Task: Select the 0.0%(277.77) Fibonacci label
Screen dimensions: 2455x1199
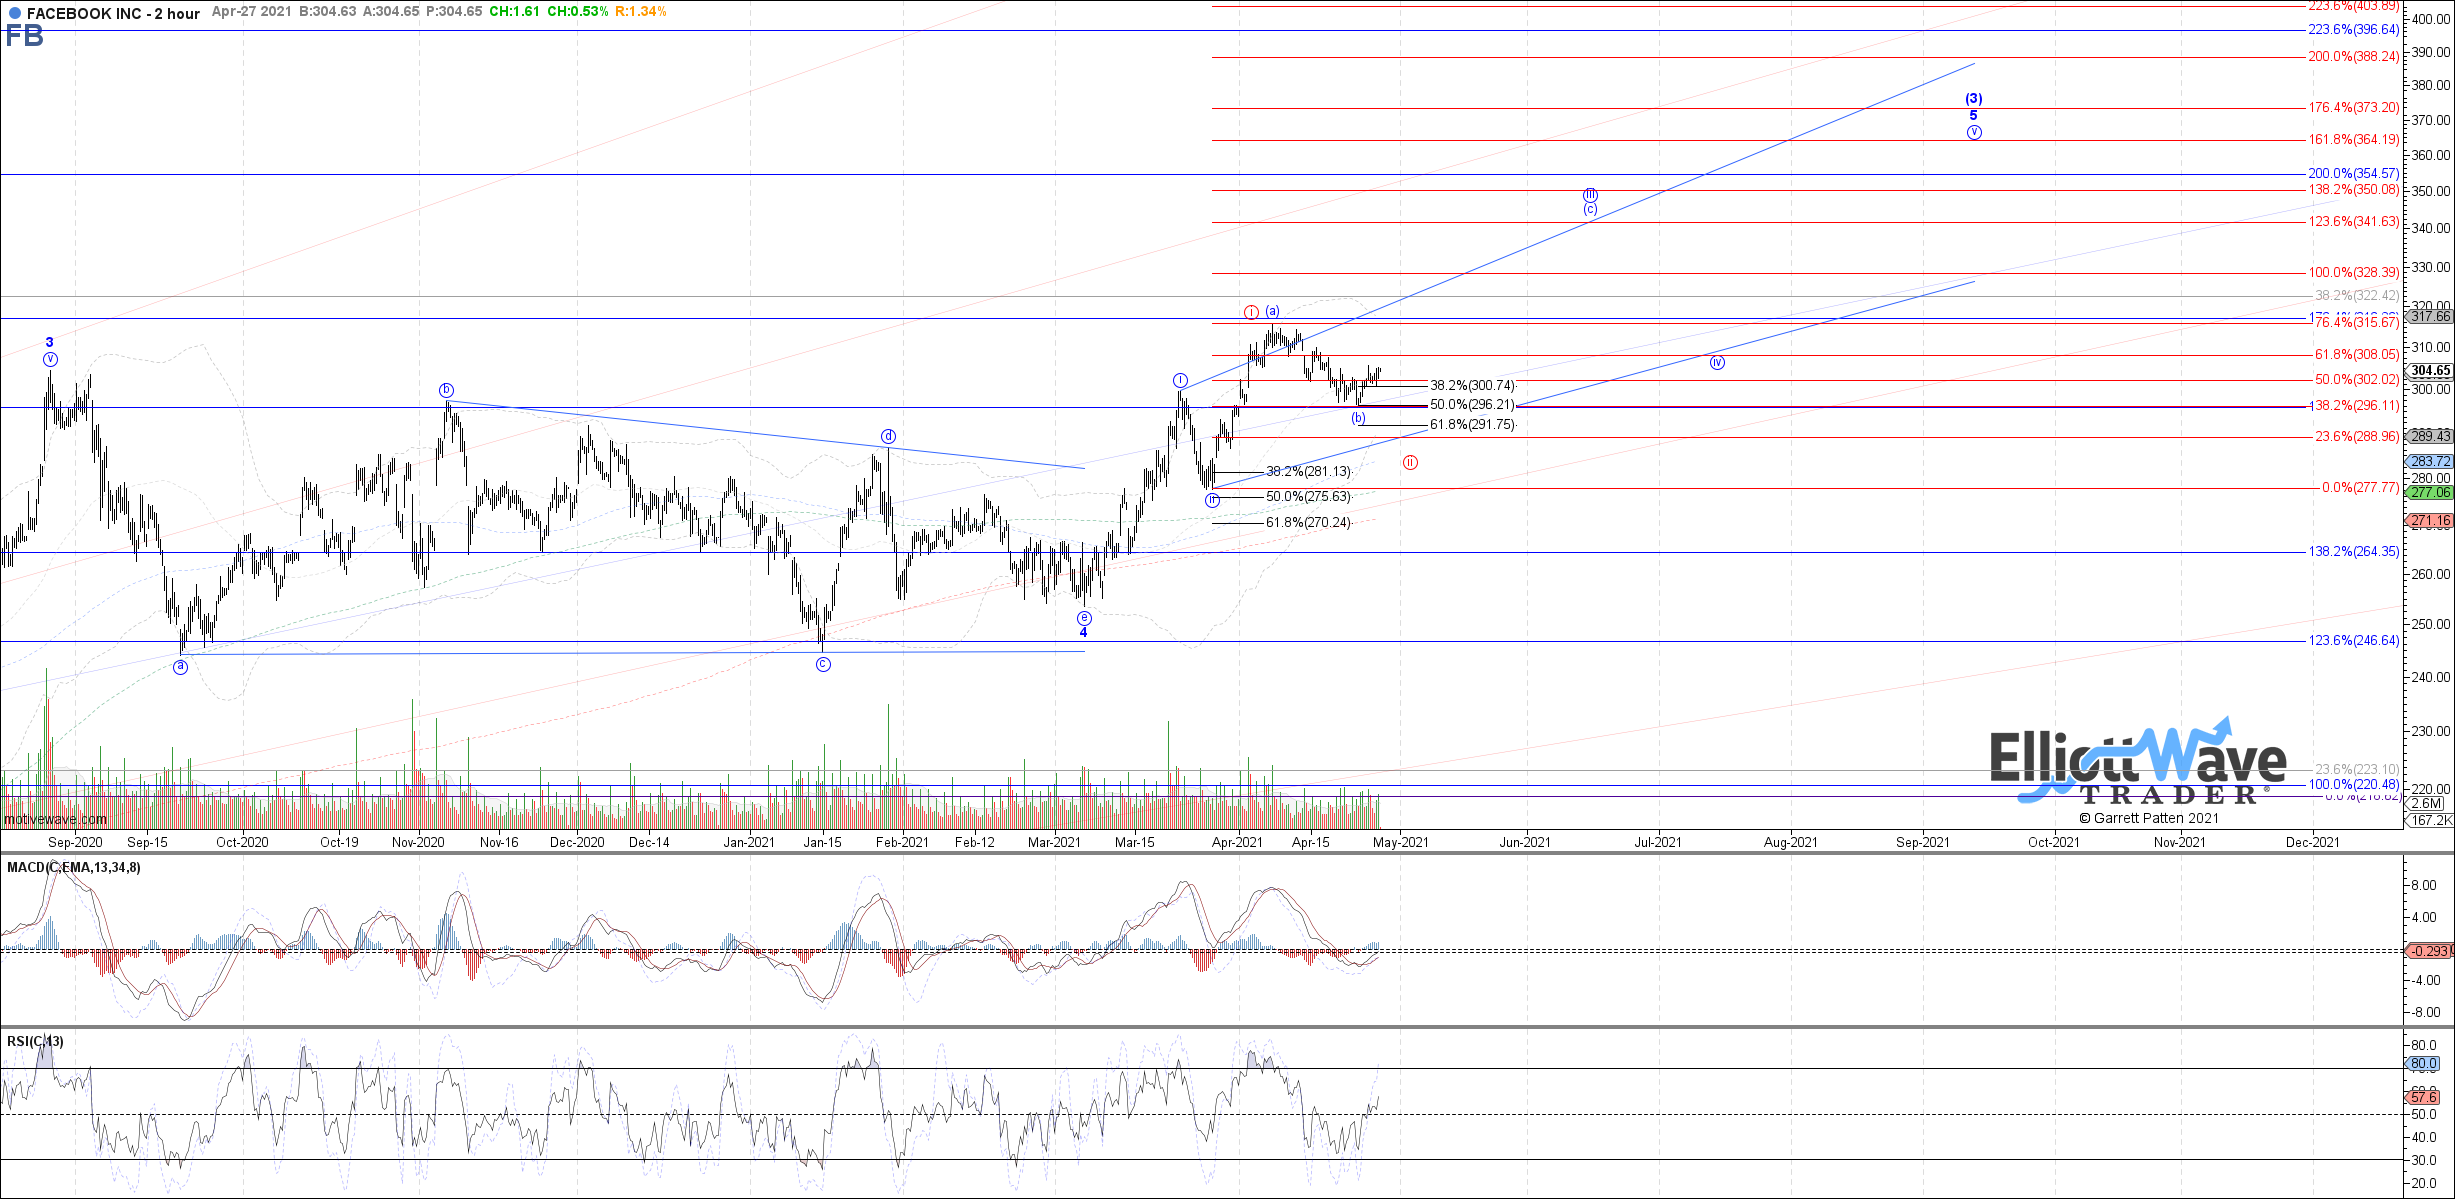Action: pos(2360,487)
